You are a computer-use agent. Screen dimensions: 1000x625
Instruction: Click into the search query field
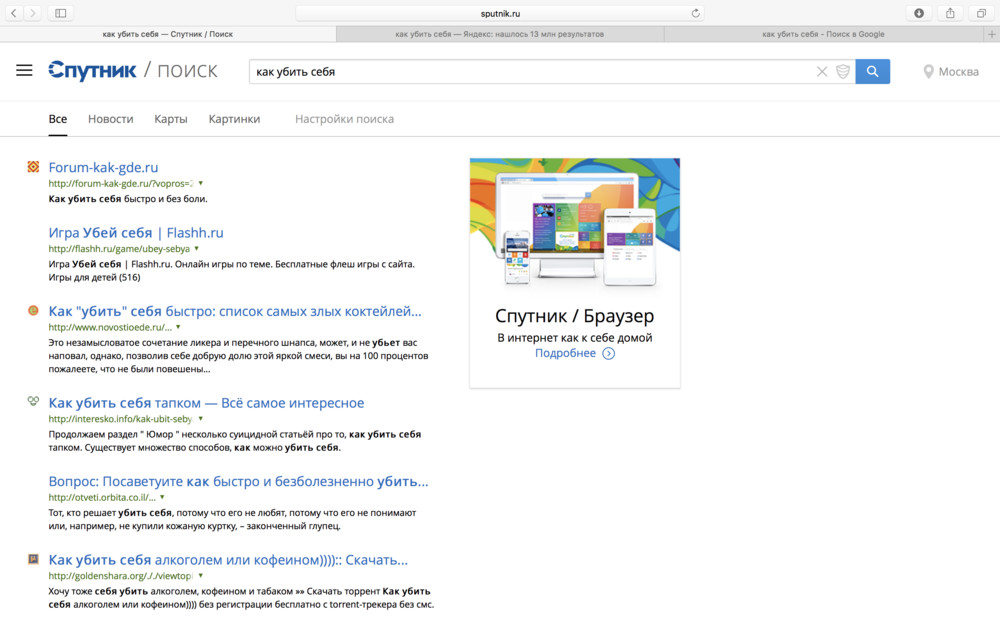pyautogui.click(x=533, y=71)
